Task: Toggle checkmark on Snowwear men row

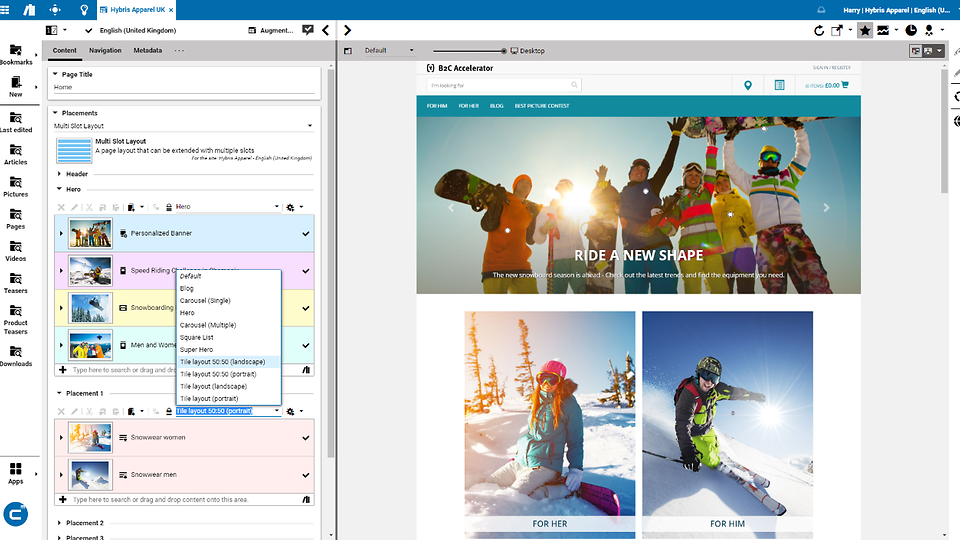Action: (x=306, y=475)
